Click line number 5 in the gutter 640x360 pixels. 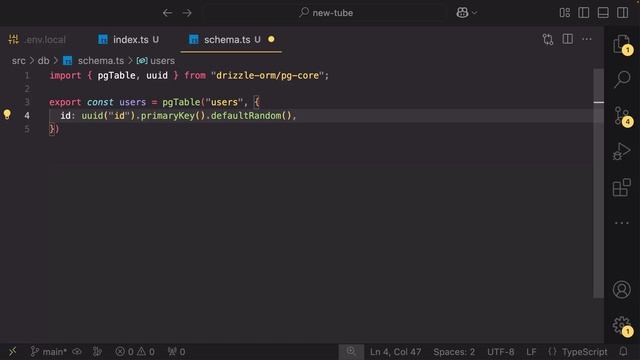27,129
